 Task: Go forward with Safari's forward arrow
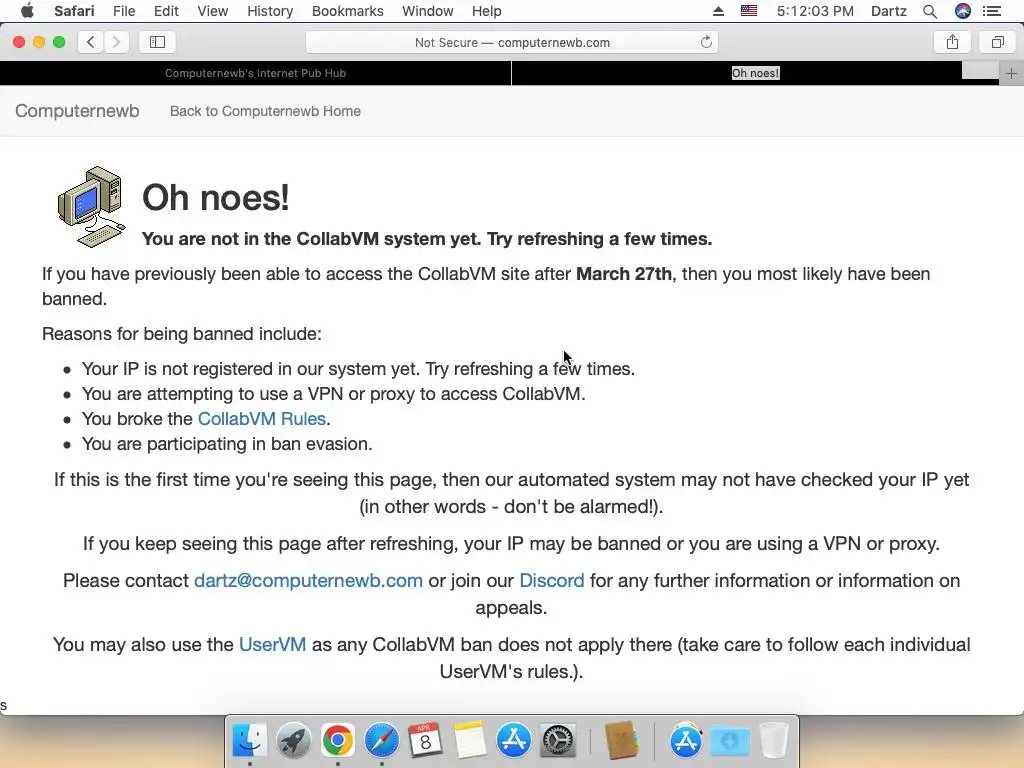click(116, 42)
